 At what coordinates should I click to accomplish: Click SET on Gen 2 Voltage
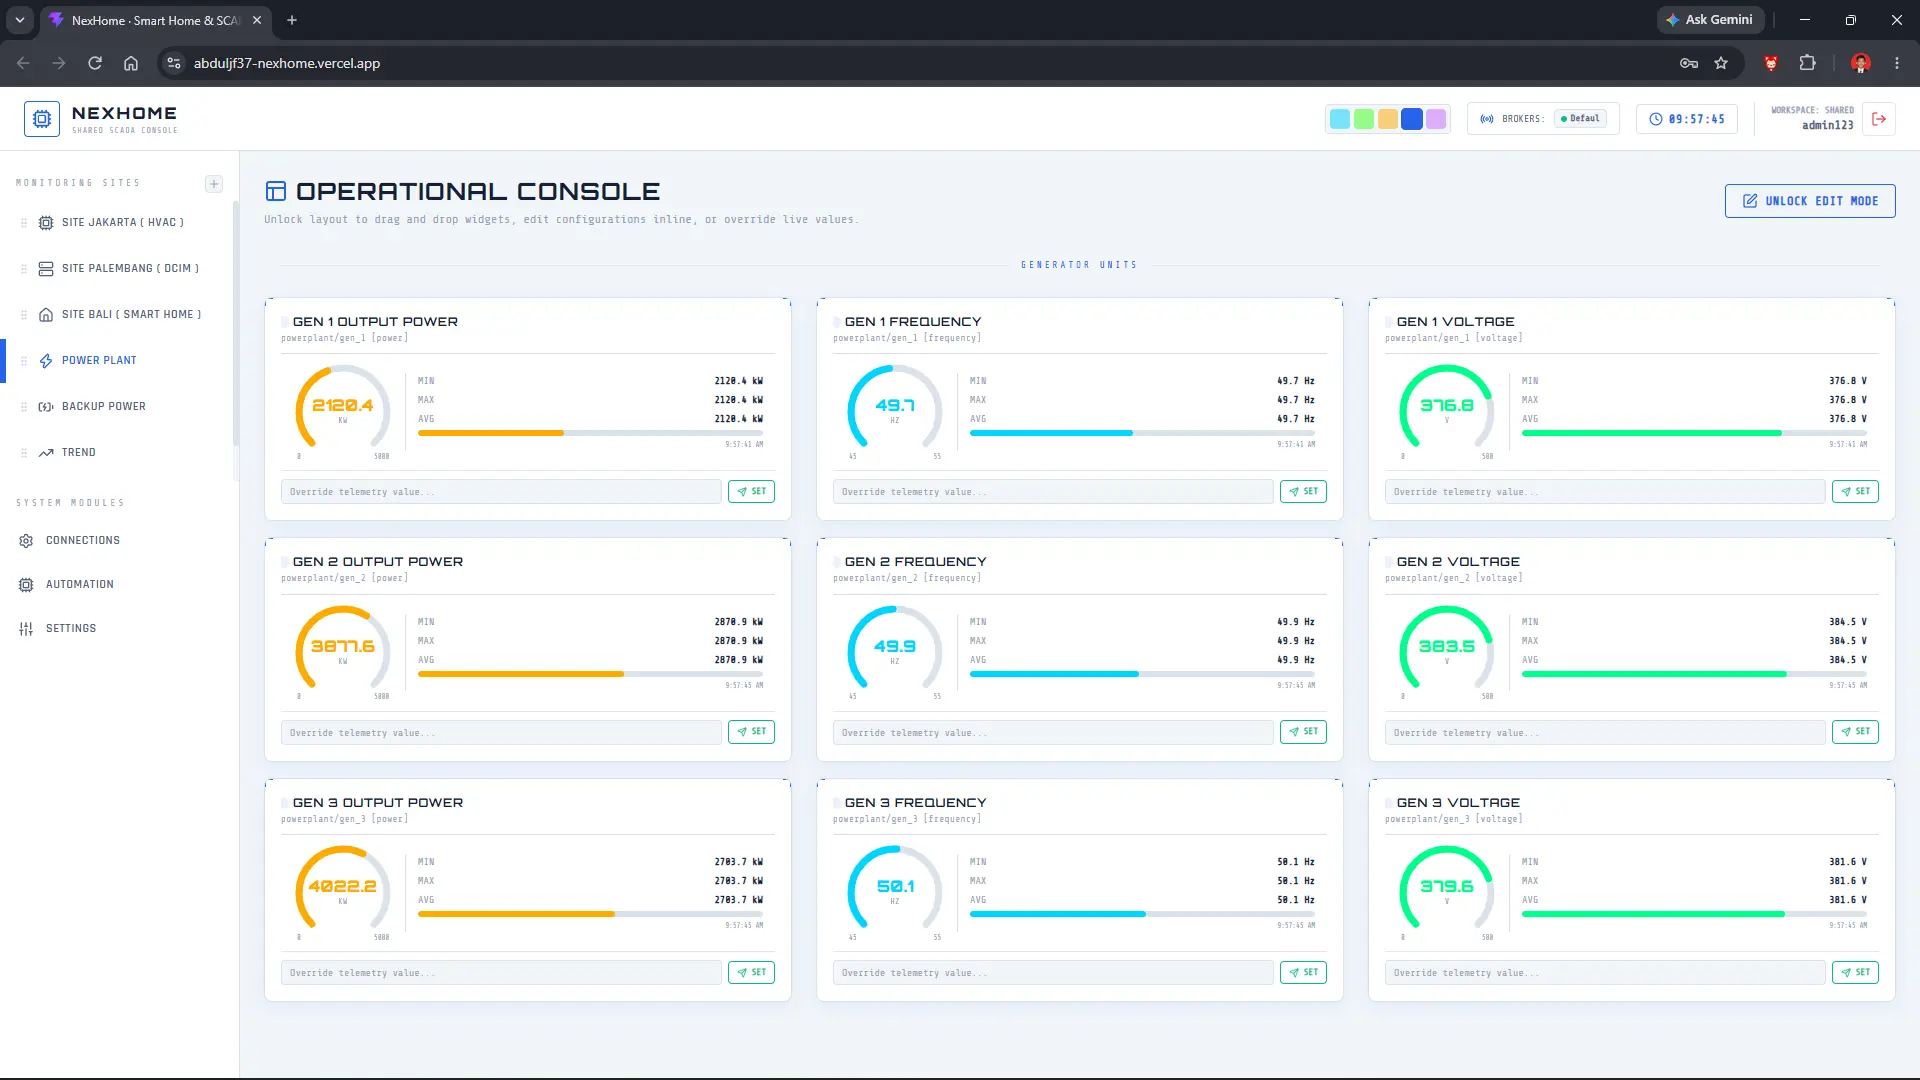(1855, 732)
